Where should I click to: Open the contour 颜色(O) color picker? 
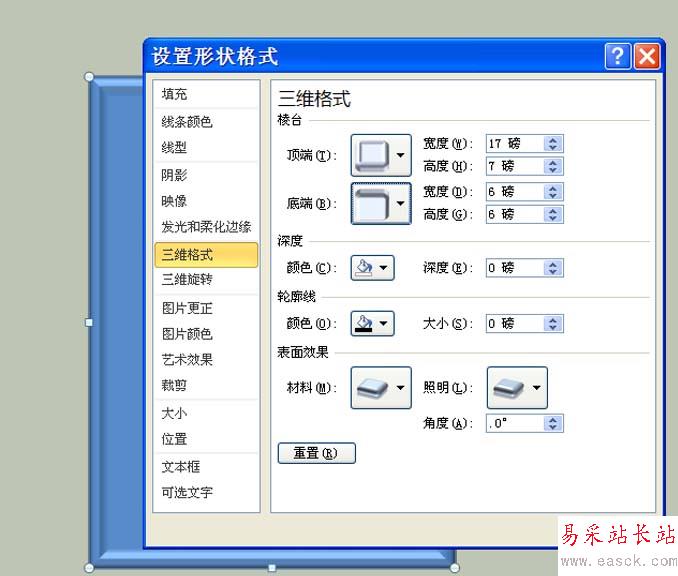click(x=372, y=323)
